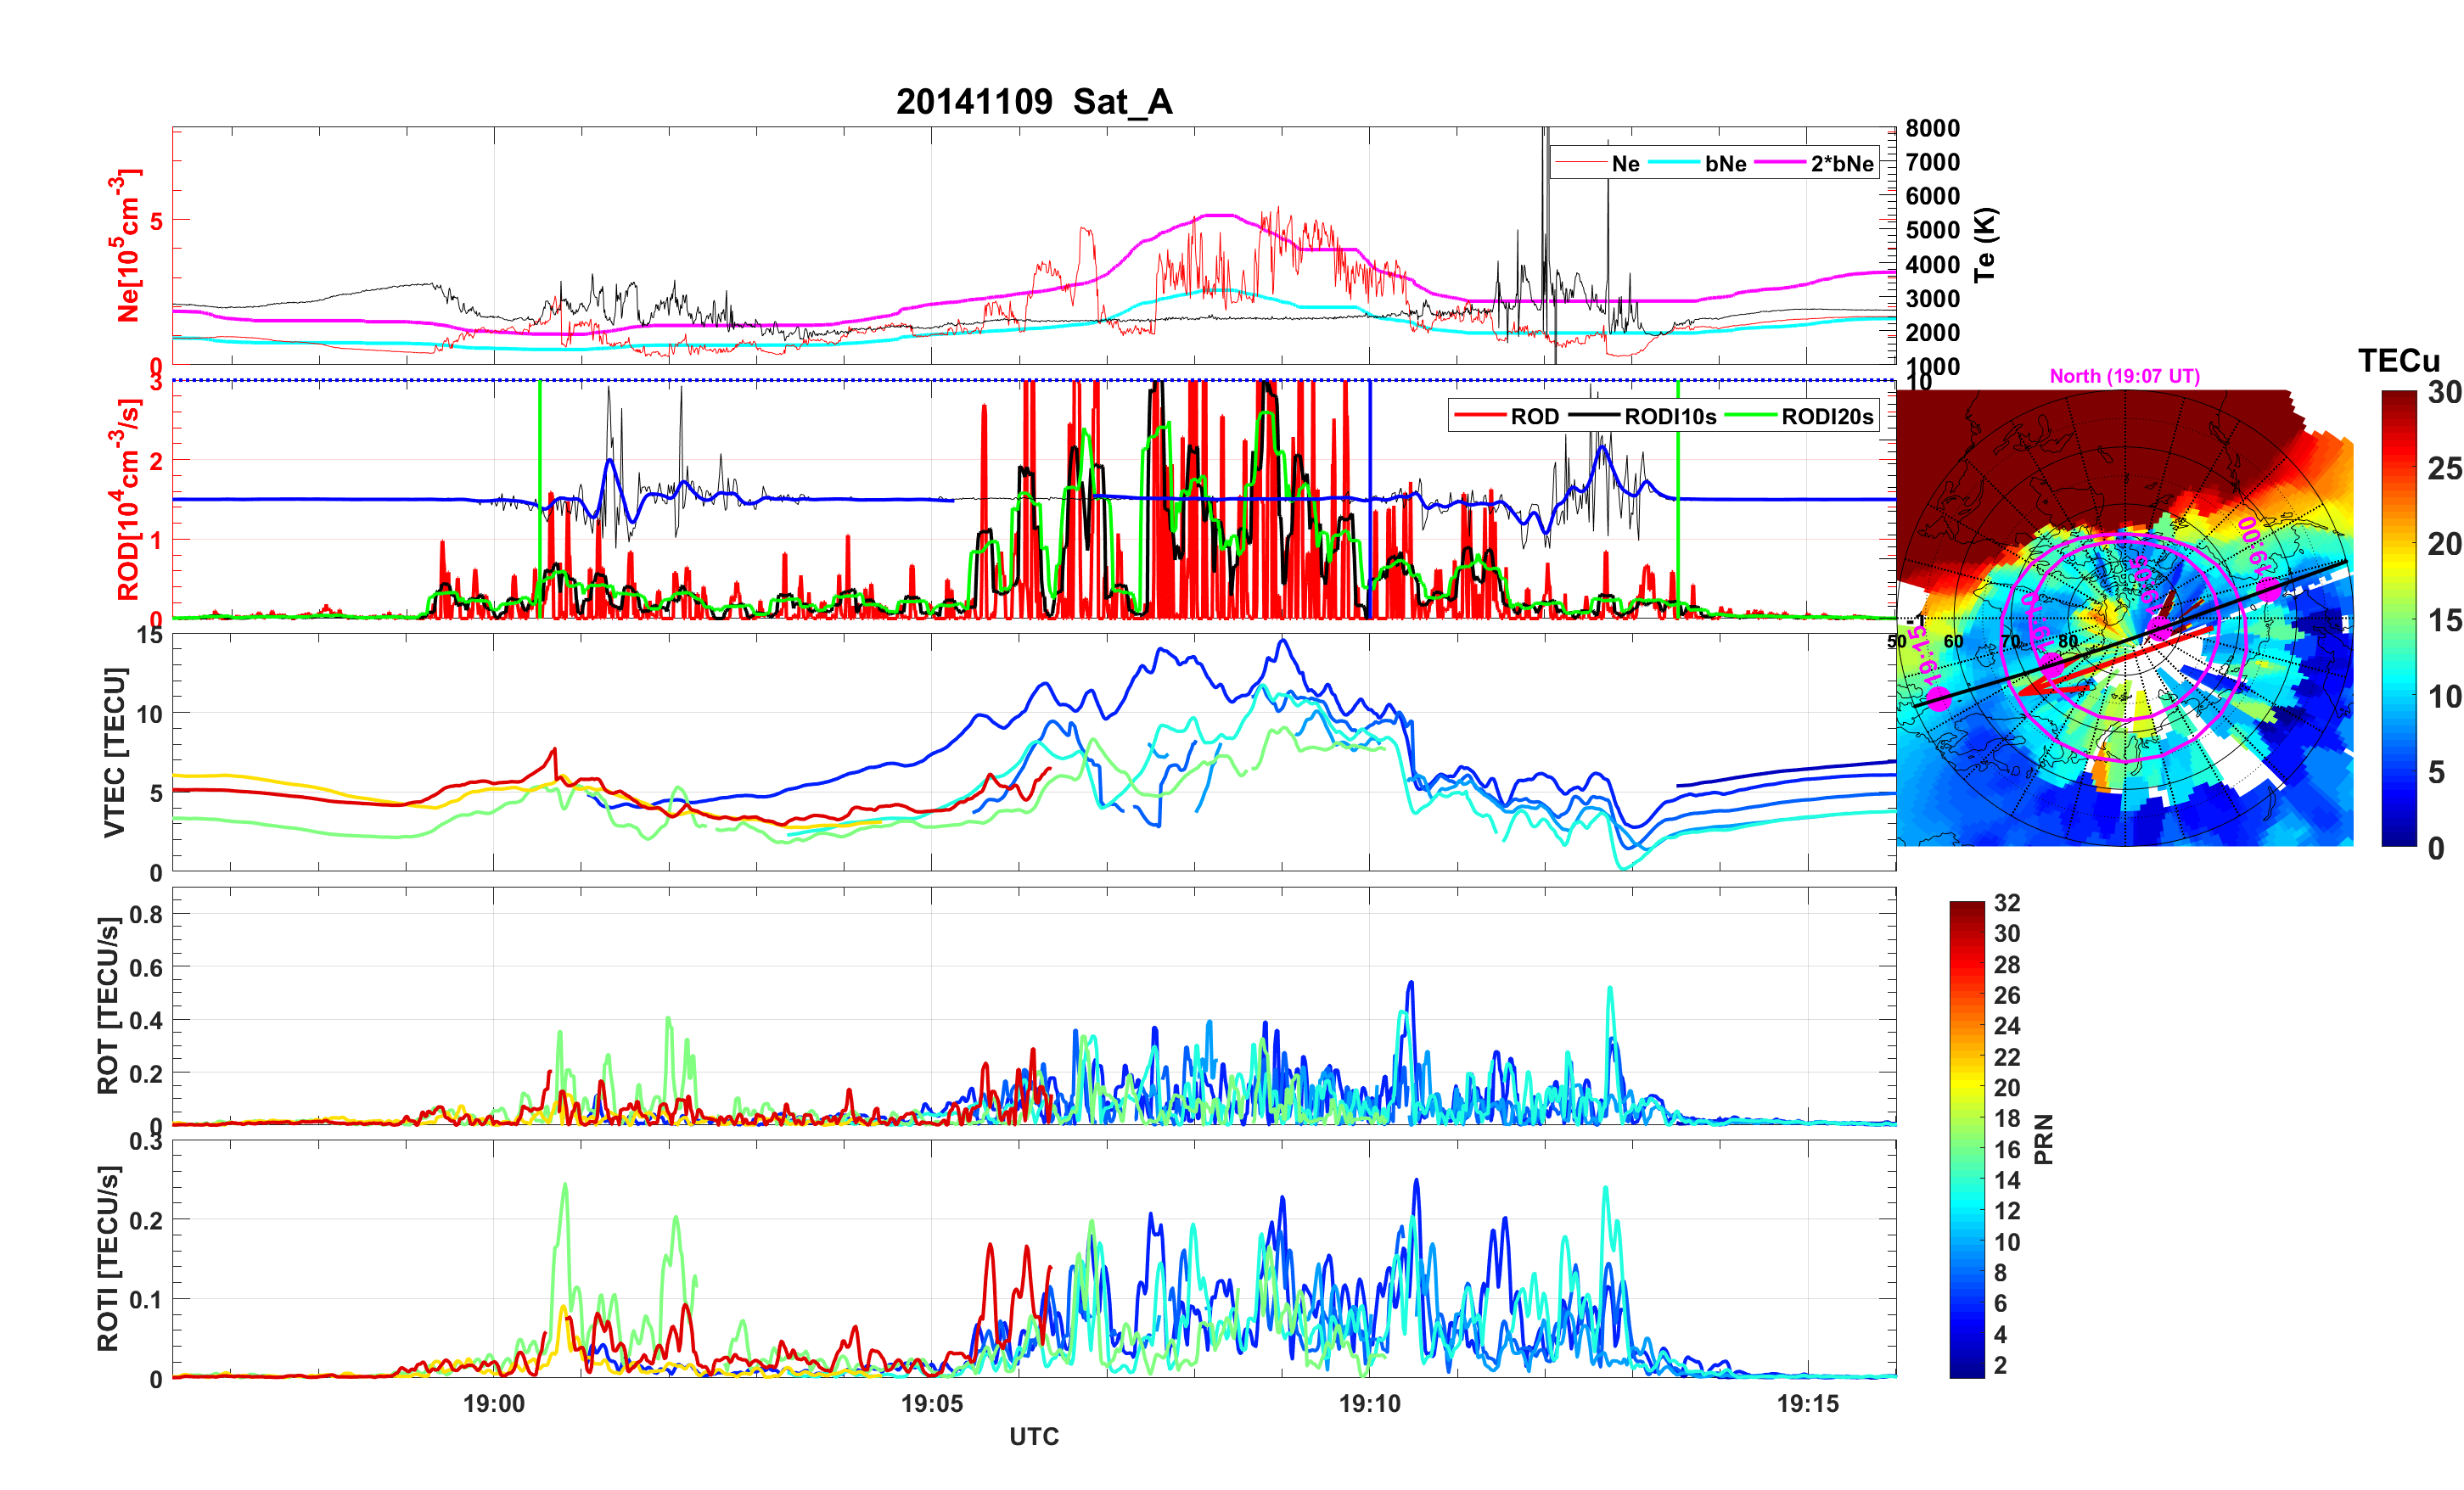The height and width of the screenshot is (1490, 2464).
Task: Click the TECu label above colorbar
Action: tap(2398, 361)
